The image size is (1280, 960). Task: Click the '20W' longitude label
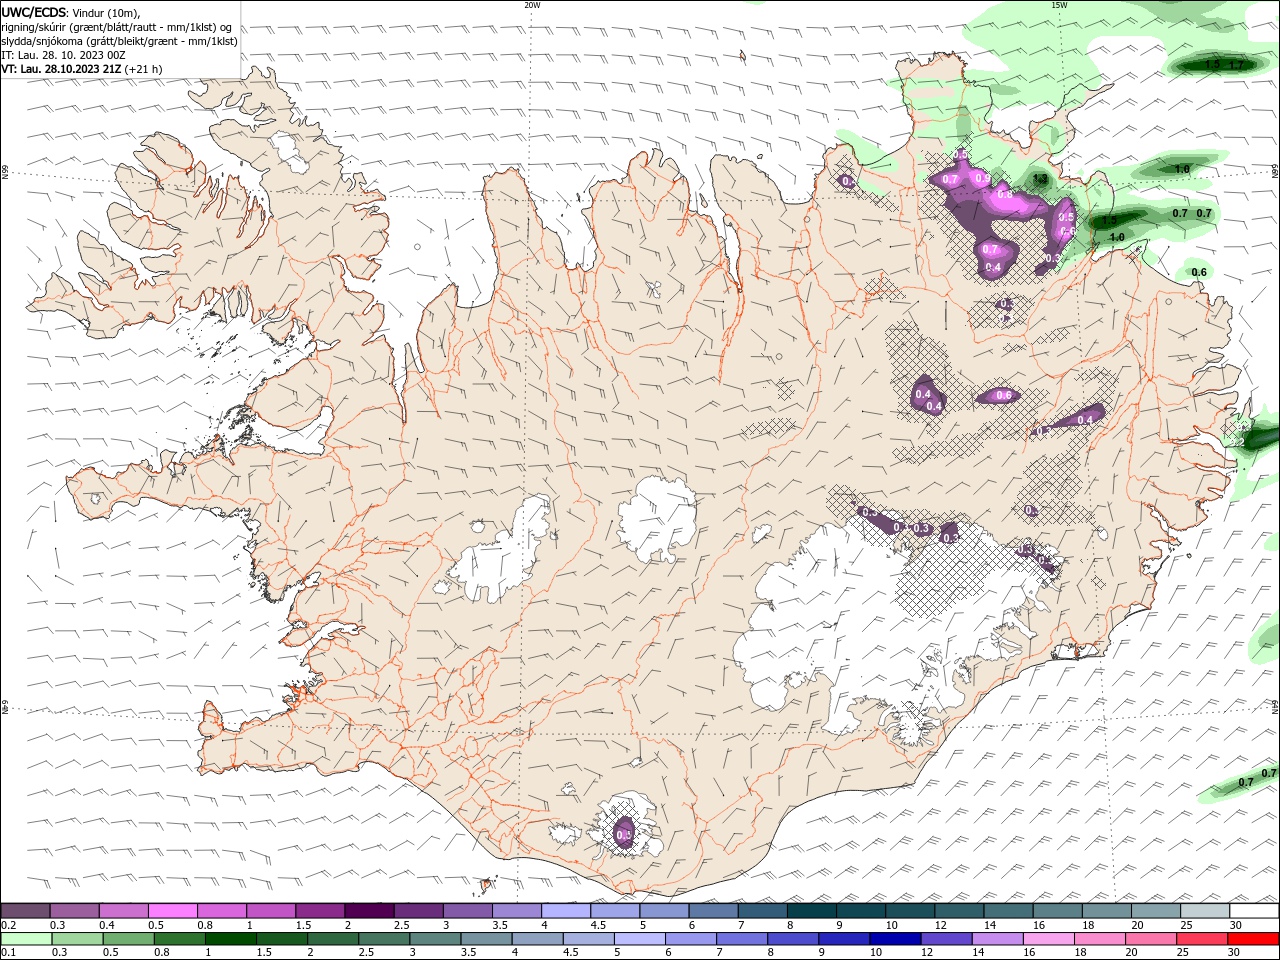pos(532,5)
